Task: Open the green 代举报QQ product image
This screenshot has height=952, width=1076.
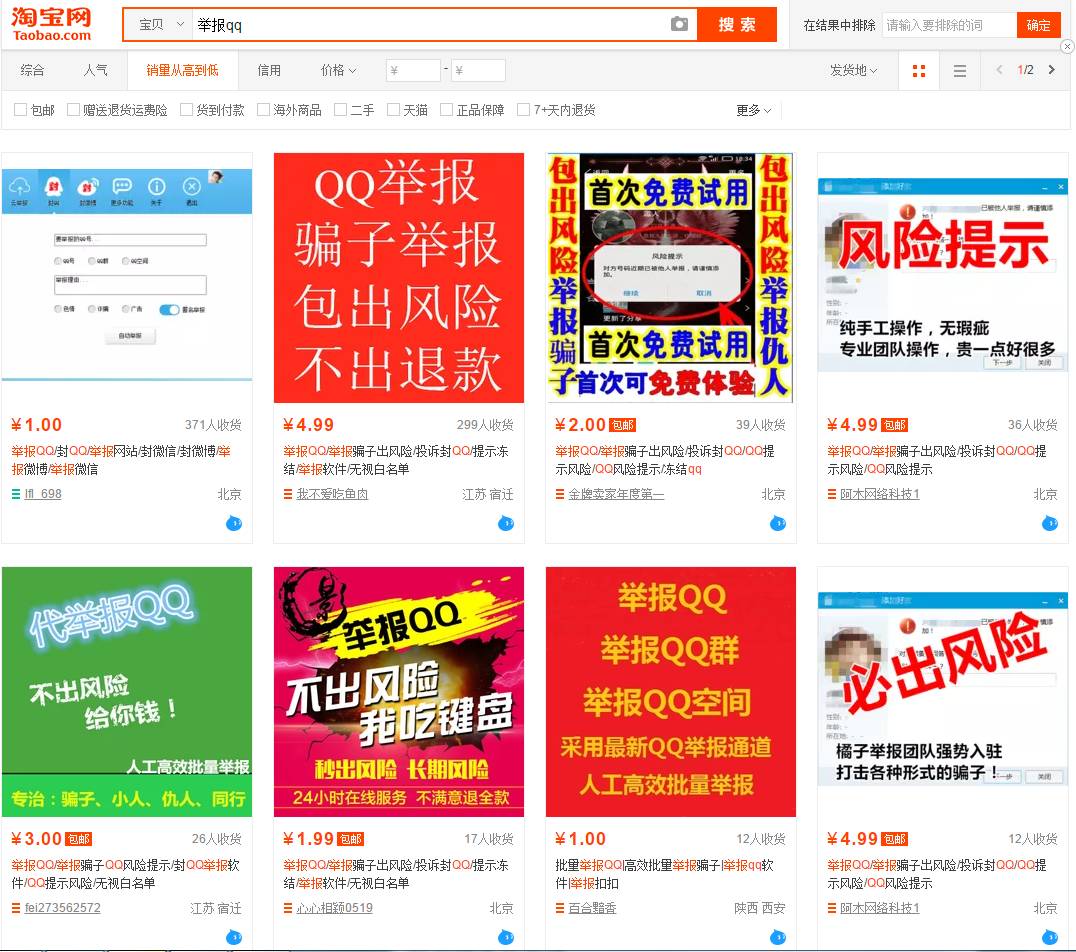Action: coord(127,692)
